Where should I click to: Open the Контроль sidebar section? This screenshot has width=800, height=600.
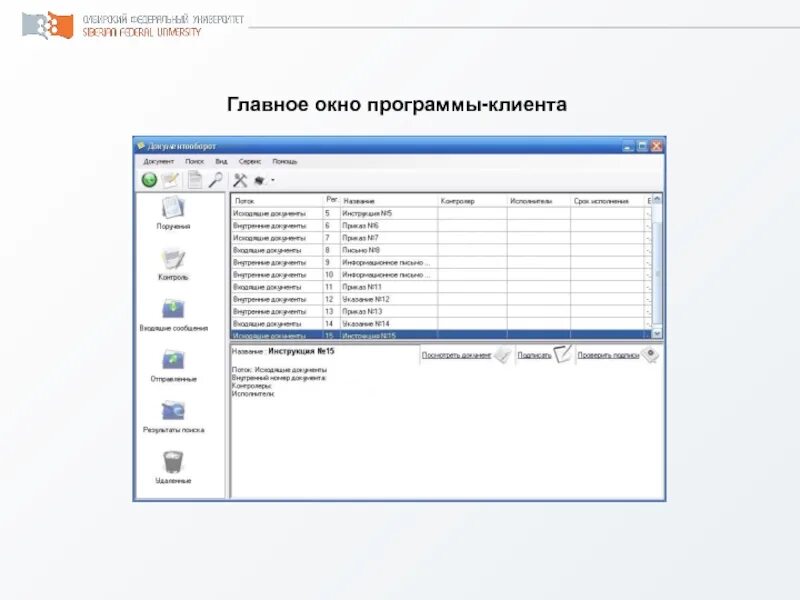click(x=173, y=264)
